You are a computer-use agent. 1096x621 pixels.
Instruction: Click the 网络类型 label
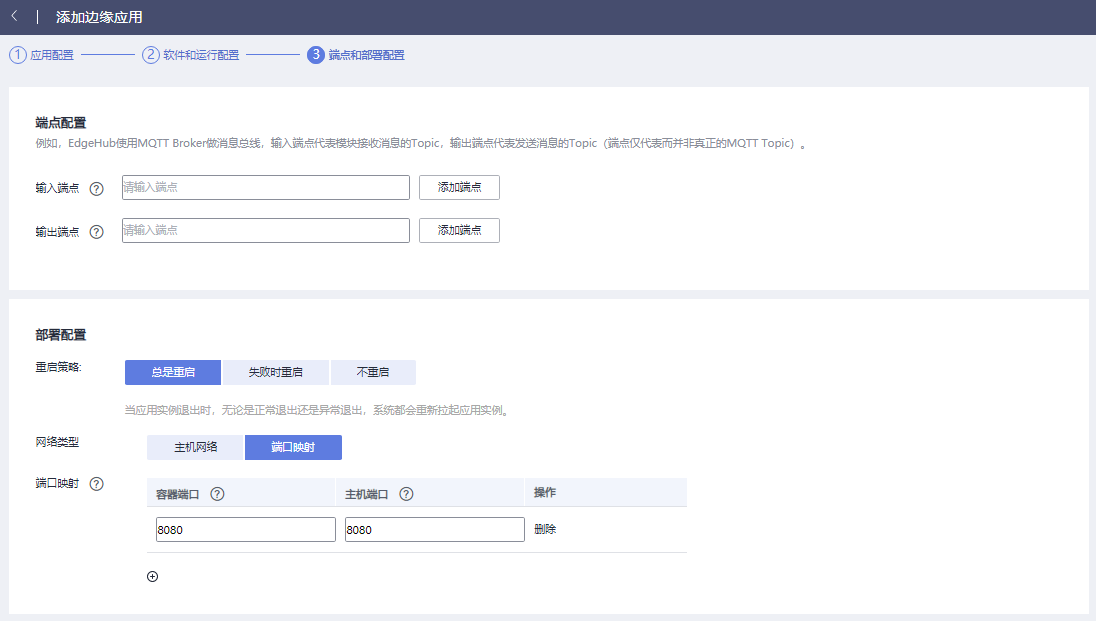(57, 442)
